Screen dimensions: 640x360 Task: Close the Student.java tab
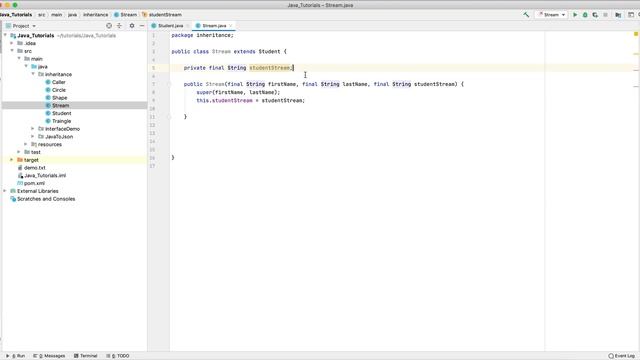point(187,26)
